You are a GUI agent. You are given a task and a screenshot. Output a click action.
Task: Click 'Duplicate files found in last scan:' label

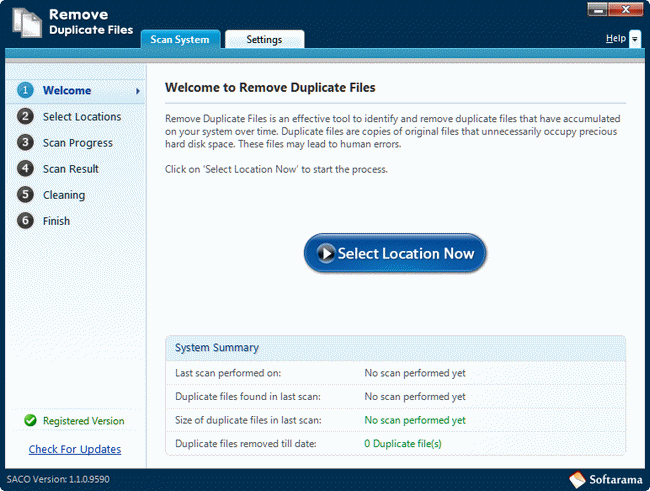point(248,396)
